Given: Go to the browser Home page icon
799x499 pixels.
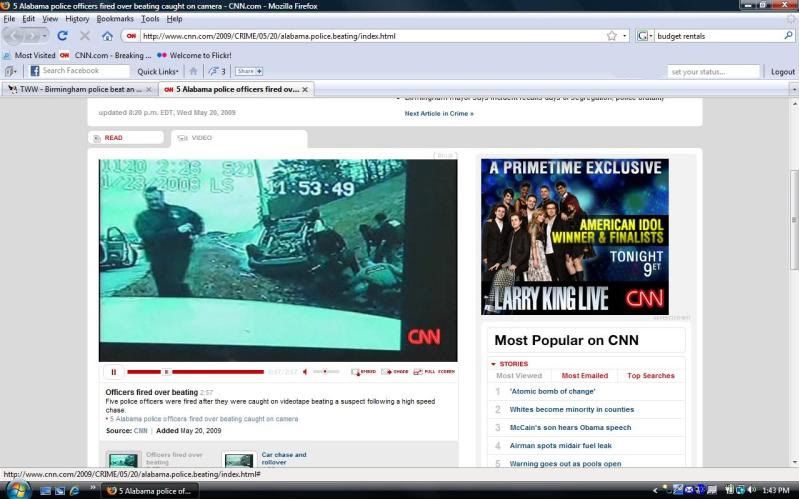Looking at the screenshot, I should (x=107, y=36).
